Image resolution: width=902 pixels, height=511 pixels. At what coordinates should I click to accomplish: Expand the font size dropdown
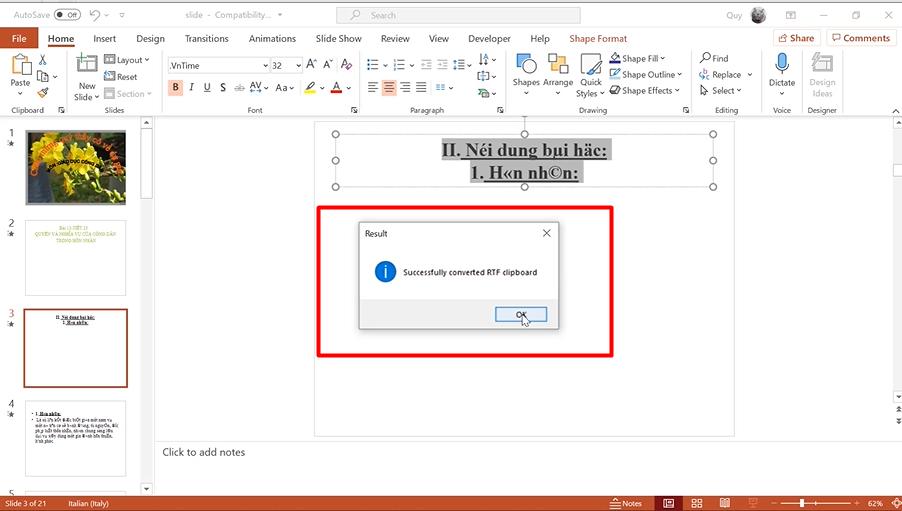[298, 65]
